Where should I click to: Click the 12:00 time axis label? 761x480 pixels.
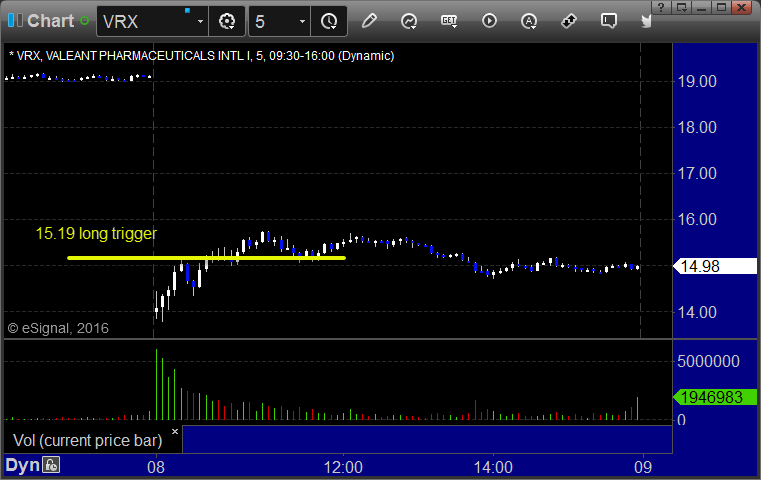[343, 467]
